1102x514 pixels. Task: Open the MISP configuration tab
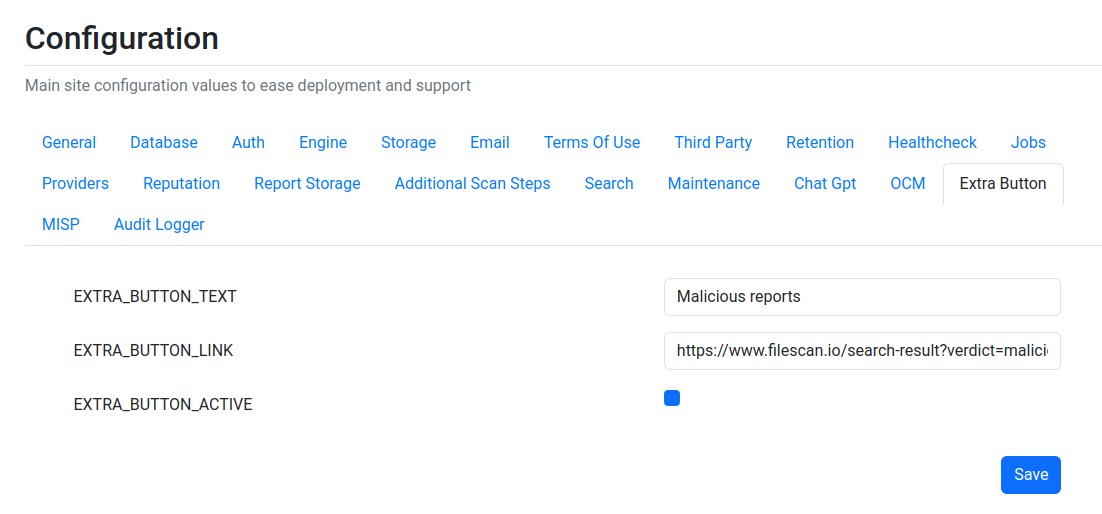[60, 225]
